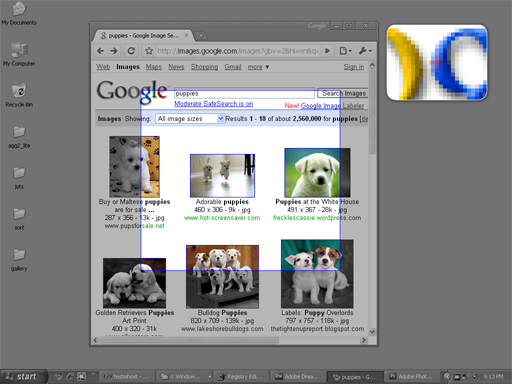Click the '460 x 306 - 9k - jpg' text

coord(222,210)
